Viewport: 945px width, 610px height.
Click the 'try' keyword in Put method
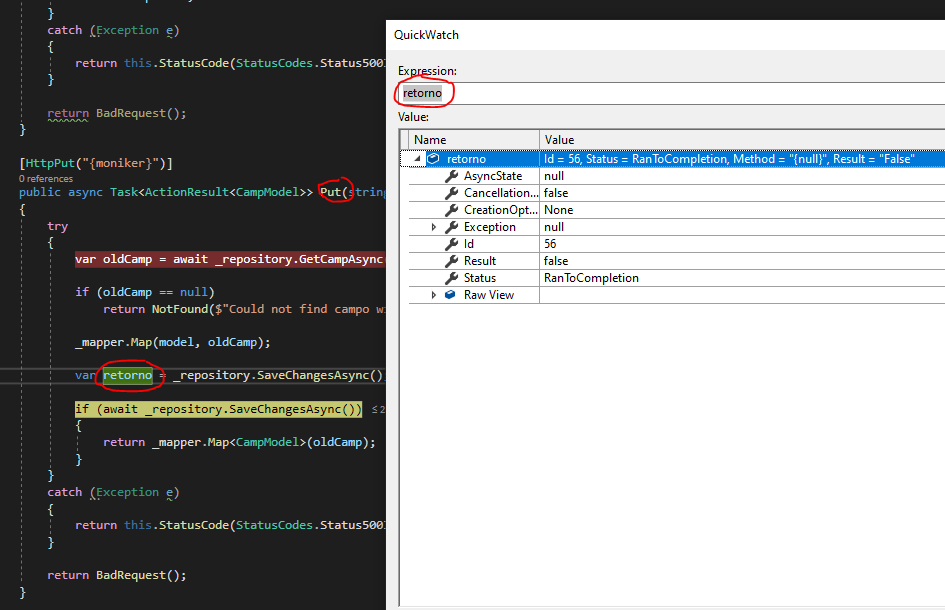click(x=58, y=227)
